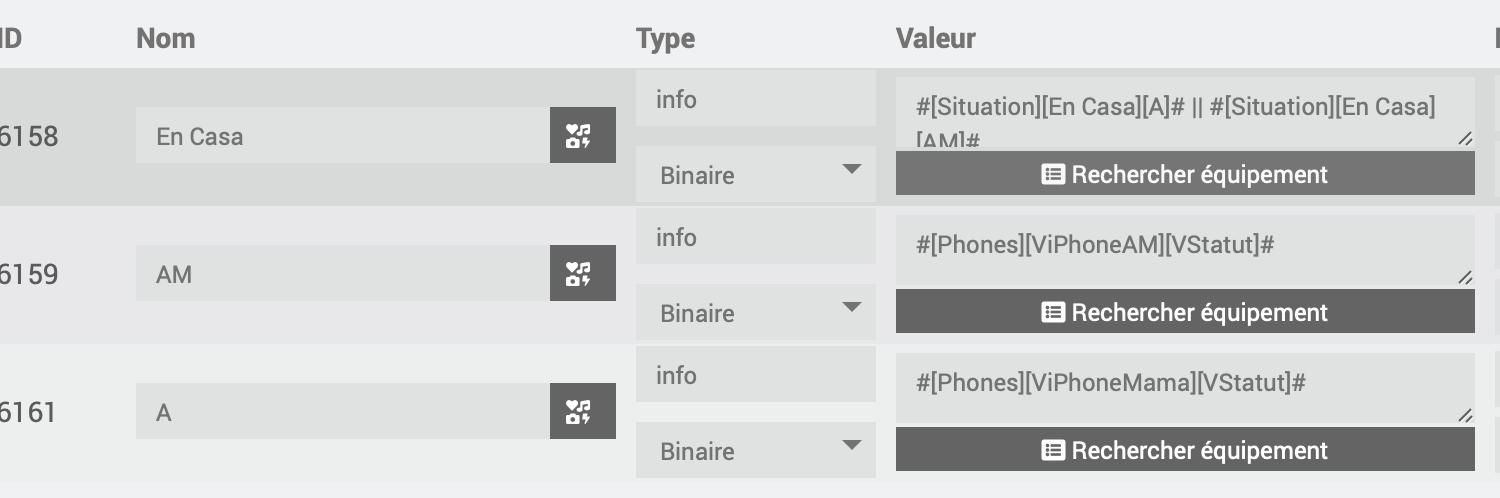
Task: Click the icon picker button for En Casa
Action: point(582,135)
